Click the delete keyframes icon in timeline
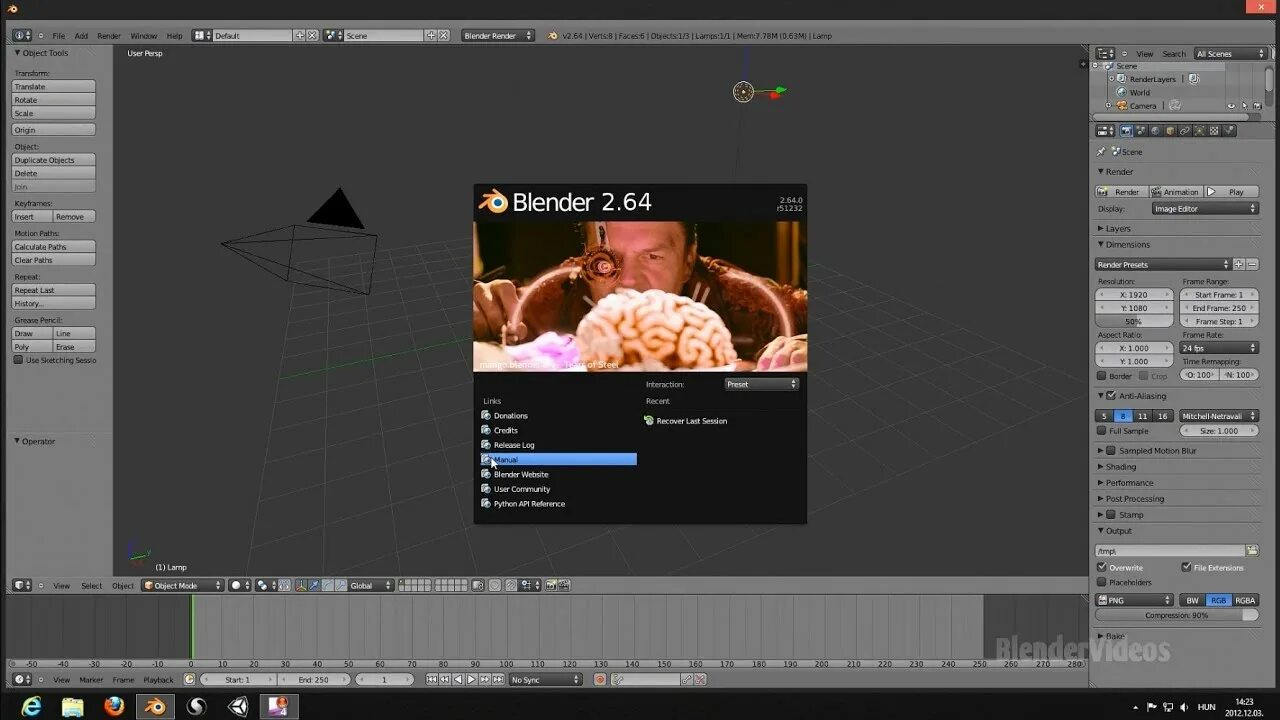Viewport: 1280px width, 720px height. [x=700, y=679]
